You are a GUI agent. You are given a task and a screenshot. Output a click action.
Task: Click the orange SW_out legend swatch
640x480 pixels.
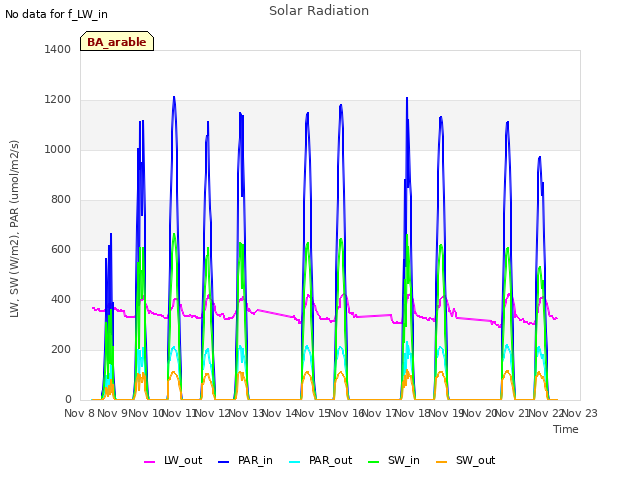[442, 462]
